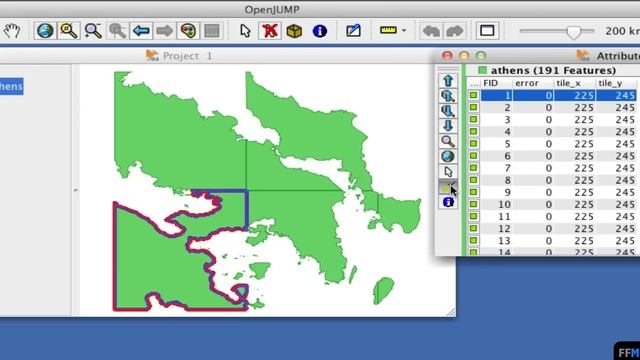This screenshot has width=640, height=360.
Task: Click the icon under the mouse pointer in Attributes
Action: click(448, 187)
